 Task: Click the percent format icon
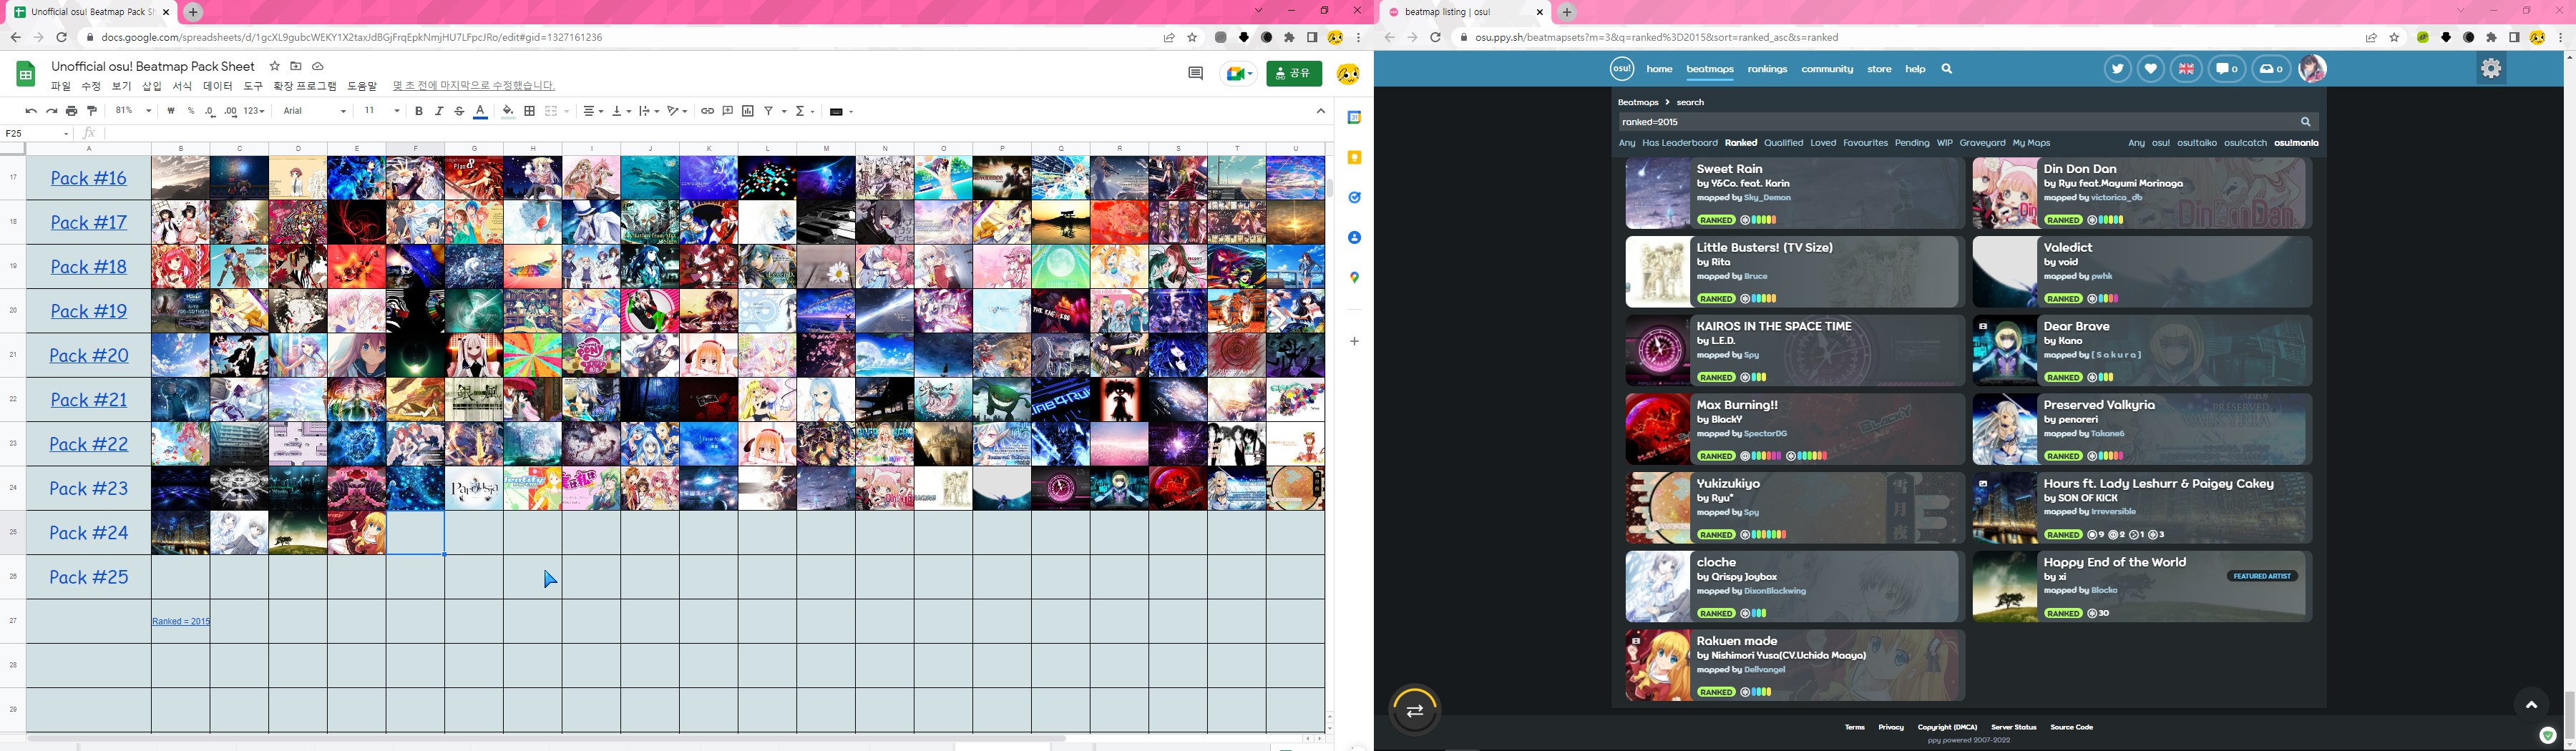tap(191, 111)
